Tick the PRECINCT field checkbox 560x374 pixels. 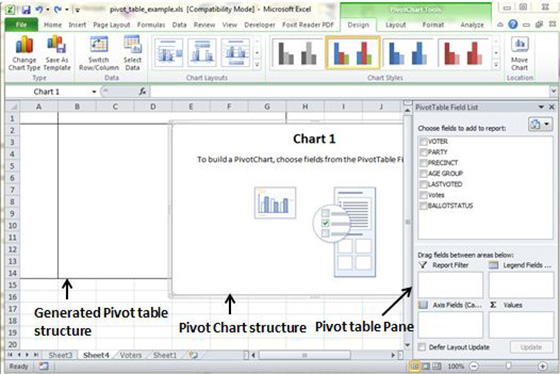coord(423,163)
